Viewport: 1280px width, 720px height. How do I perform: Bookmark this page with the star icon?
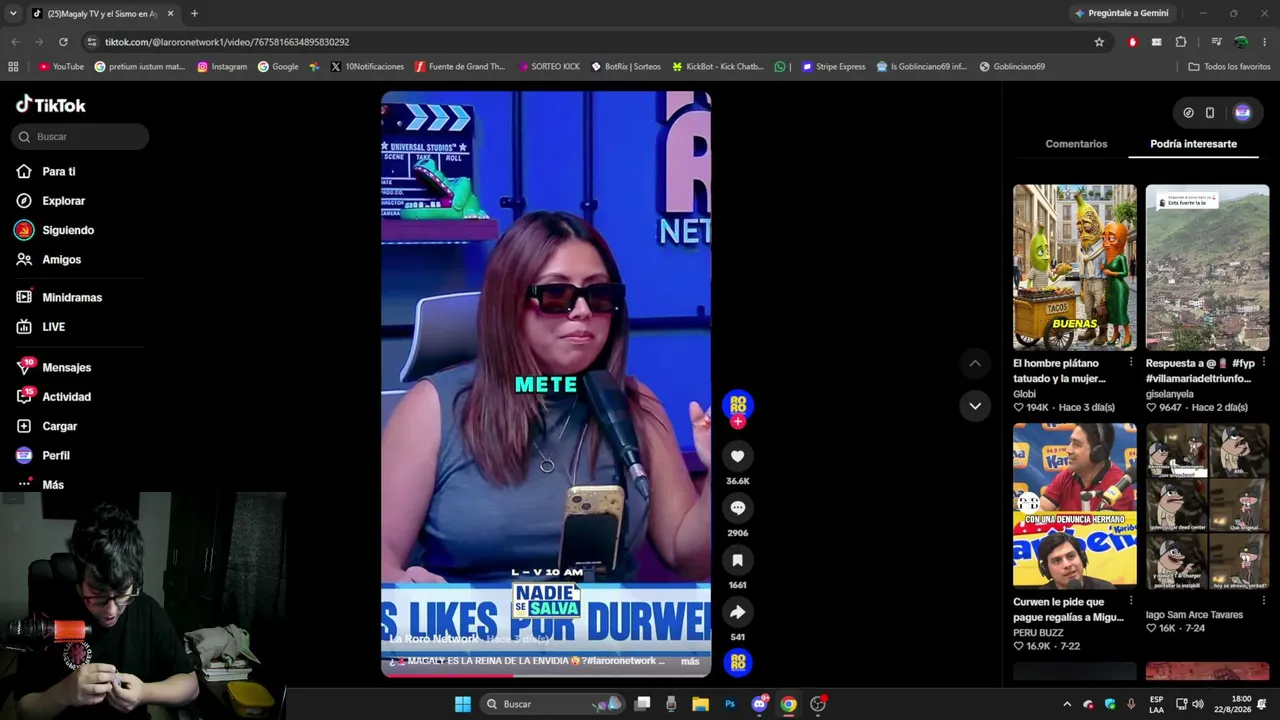pyautogui.click(x=1099, y=42)
